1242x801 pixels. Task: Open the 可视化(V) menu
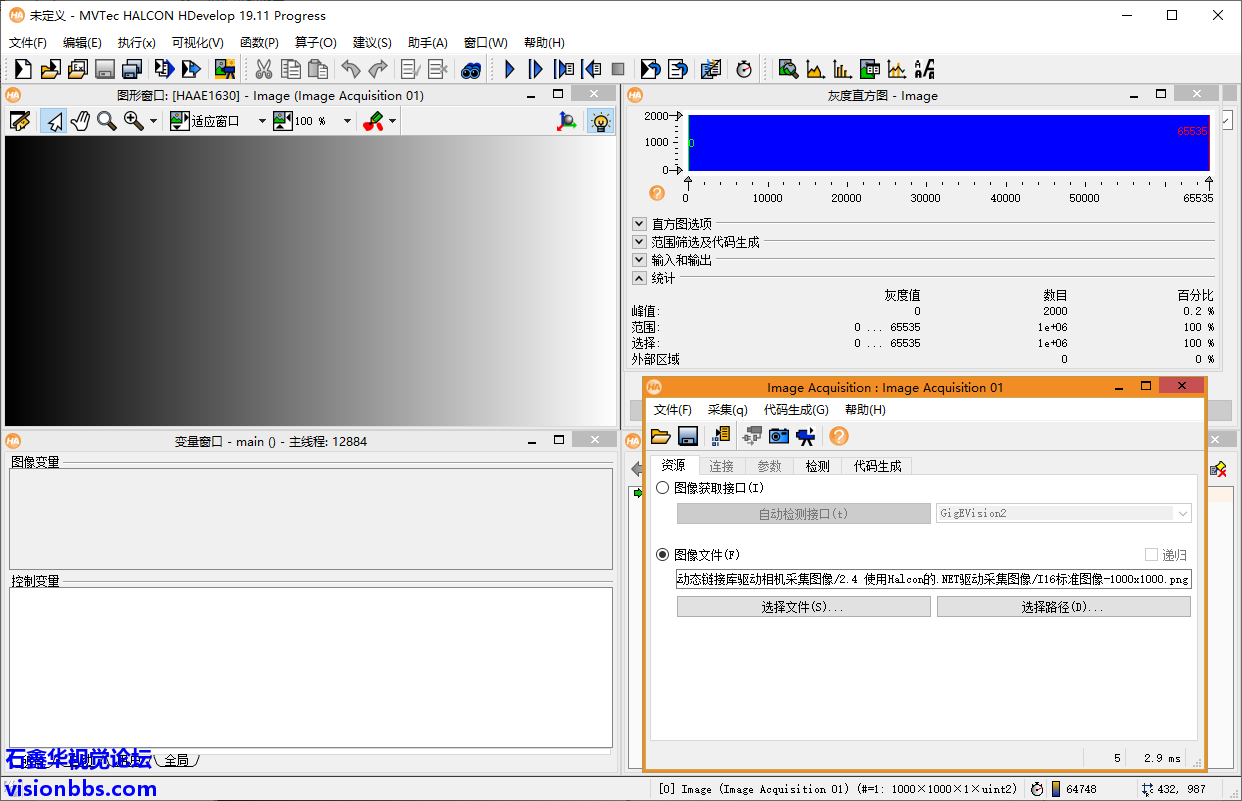198,43
